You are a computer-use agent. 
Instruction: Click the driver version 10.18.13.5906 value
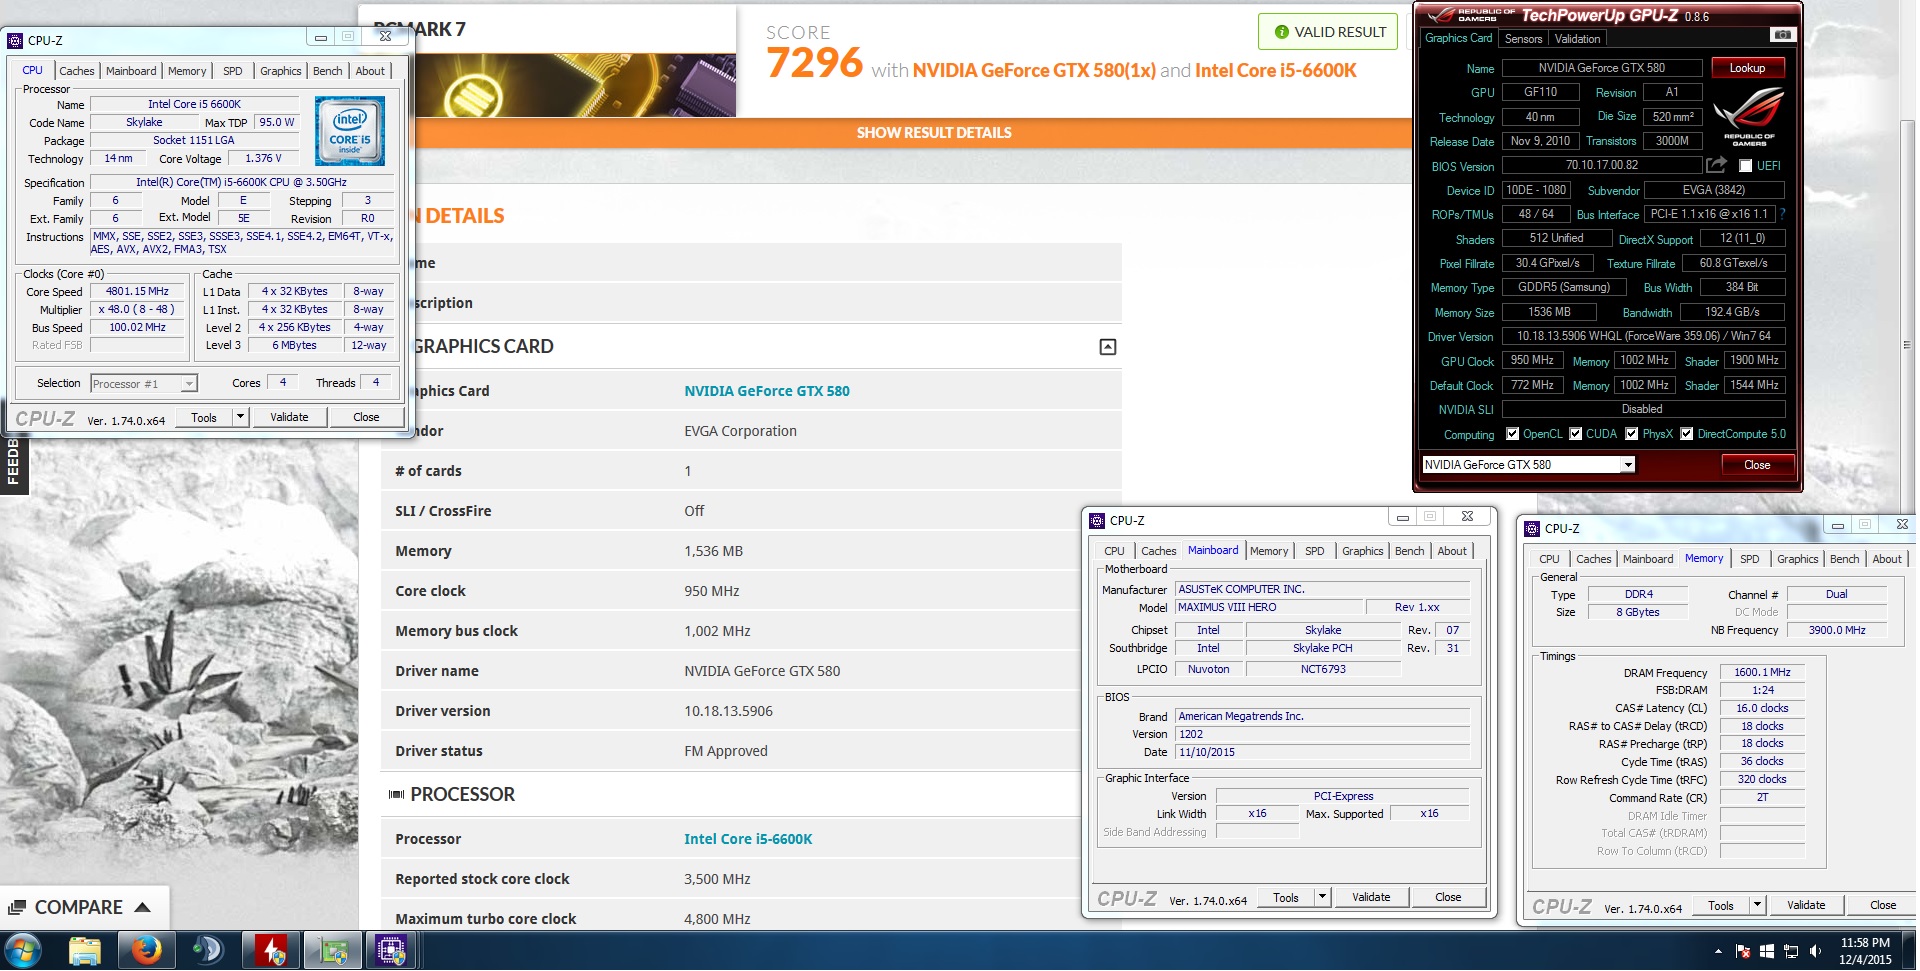click(x=728, y=711)
